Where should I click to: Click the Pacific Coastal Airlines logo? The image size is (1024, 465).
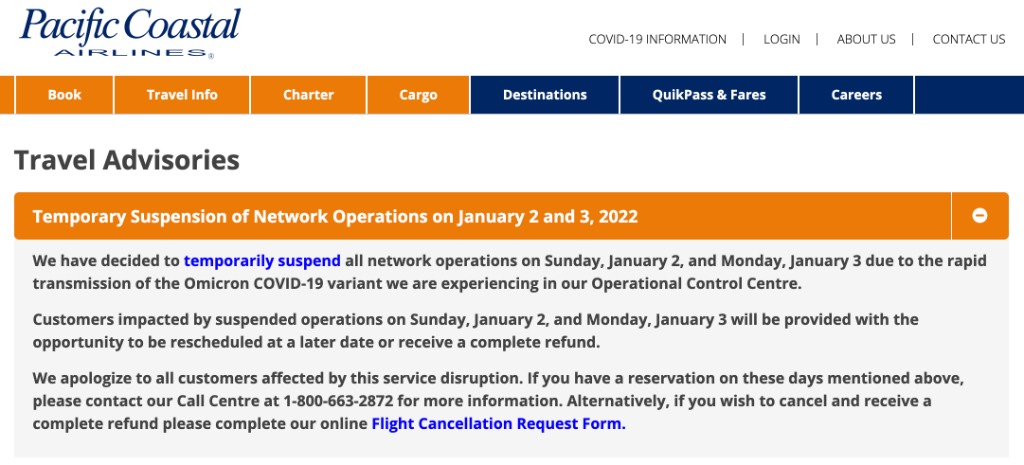coord(130,32)
